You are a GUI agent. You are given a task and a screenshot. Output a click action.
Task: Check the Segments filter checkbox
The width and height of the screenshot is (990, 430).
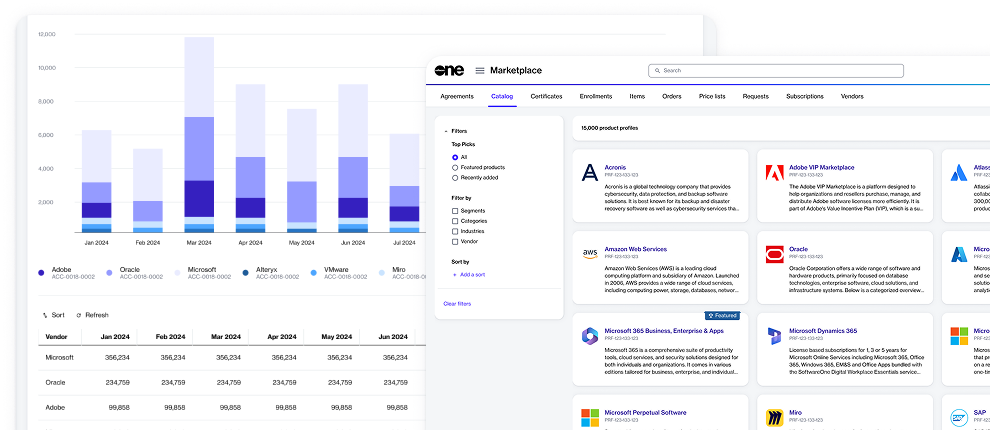click(455, 211)
